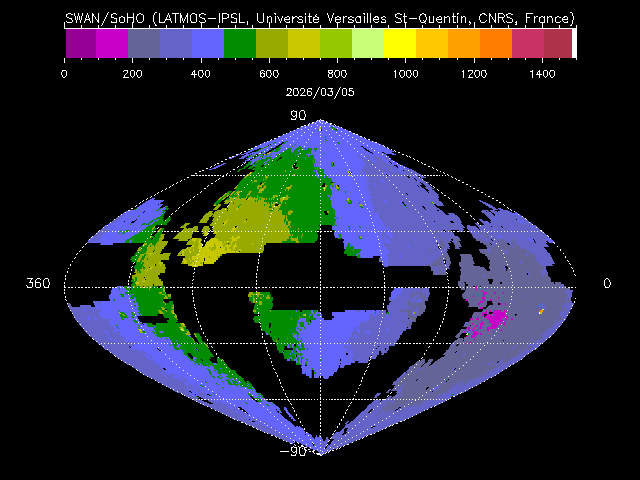Select the green swatch in the color scale
The image size is (640, 480).
coord(240,43)
